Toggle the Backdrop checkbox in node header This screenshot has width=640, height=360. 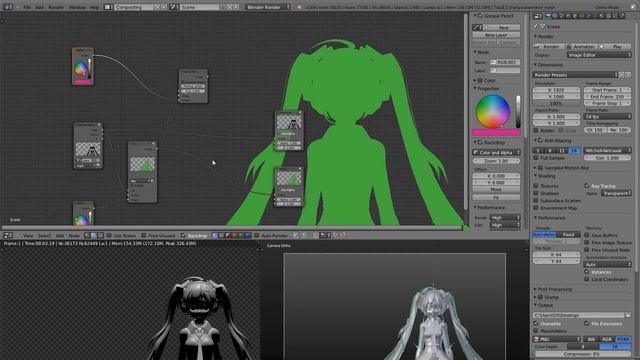coord(183,236)
